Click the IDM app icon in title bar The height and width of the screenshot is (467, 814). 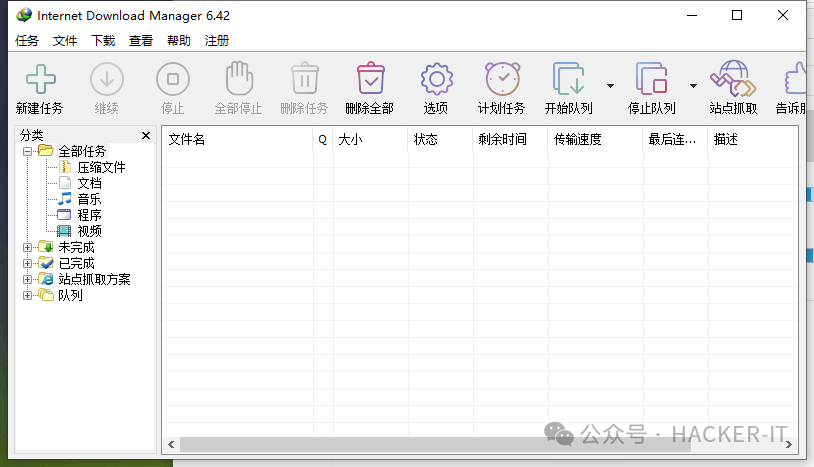tap(23, 15)
